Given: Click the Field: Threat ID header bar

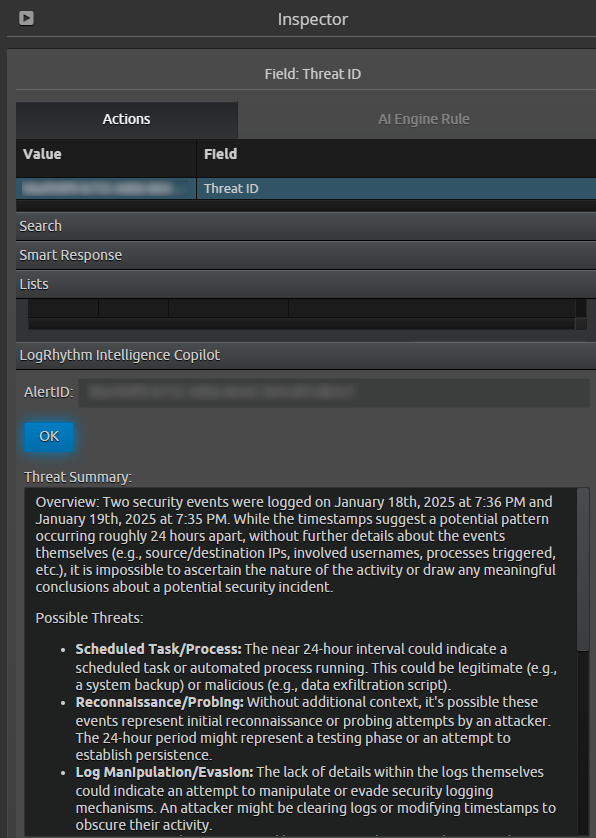Looking at the screenshot, I should (x=306, y=74).
